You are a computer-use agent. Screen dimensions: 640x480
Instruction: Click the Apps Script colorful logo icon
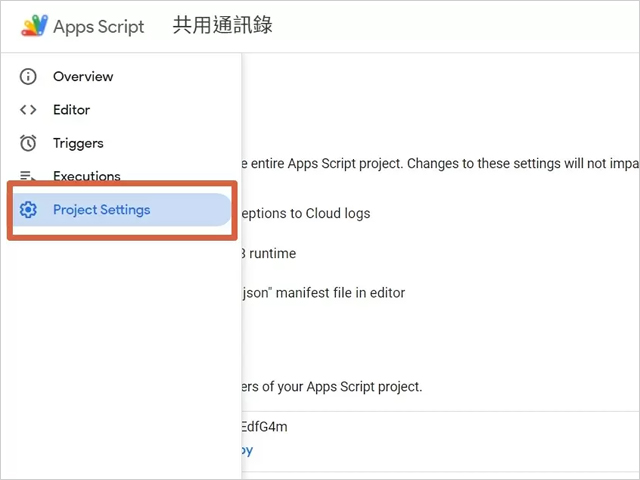coord(34,26)
